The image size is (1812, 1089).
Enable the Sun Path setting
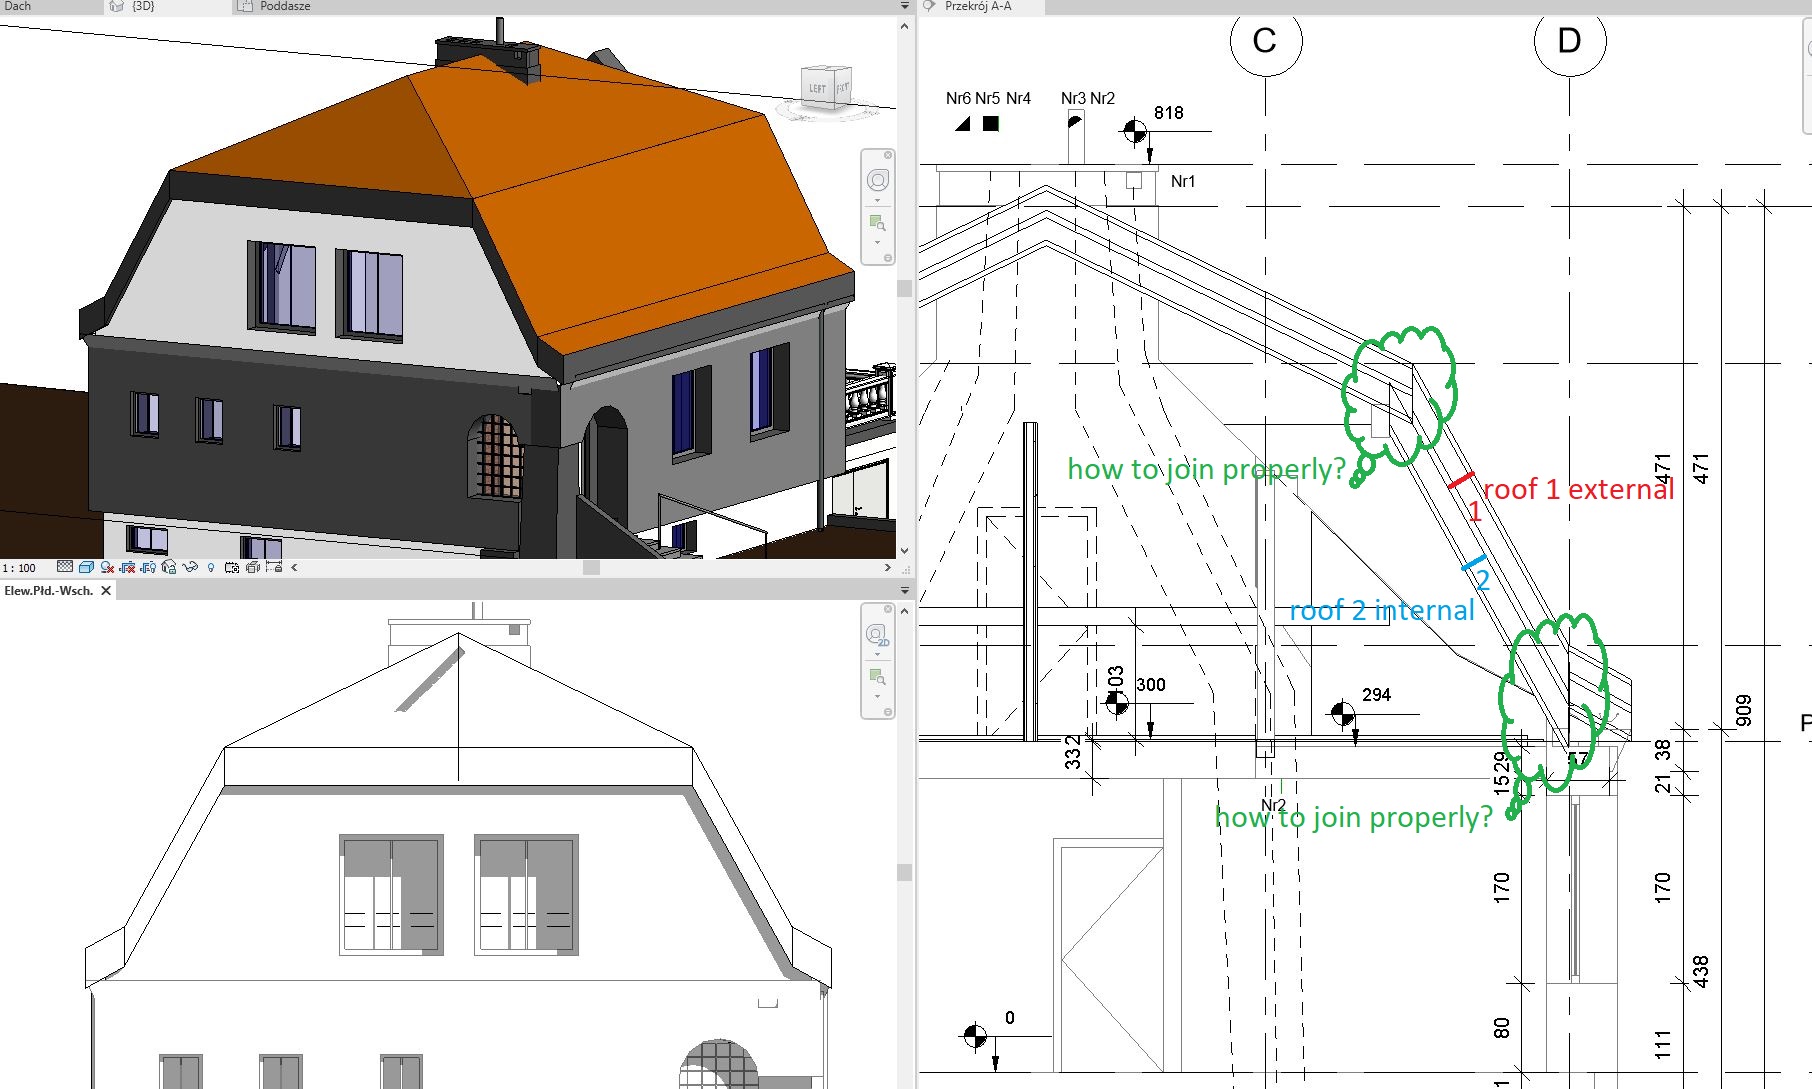(x=107, y=568)
